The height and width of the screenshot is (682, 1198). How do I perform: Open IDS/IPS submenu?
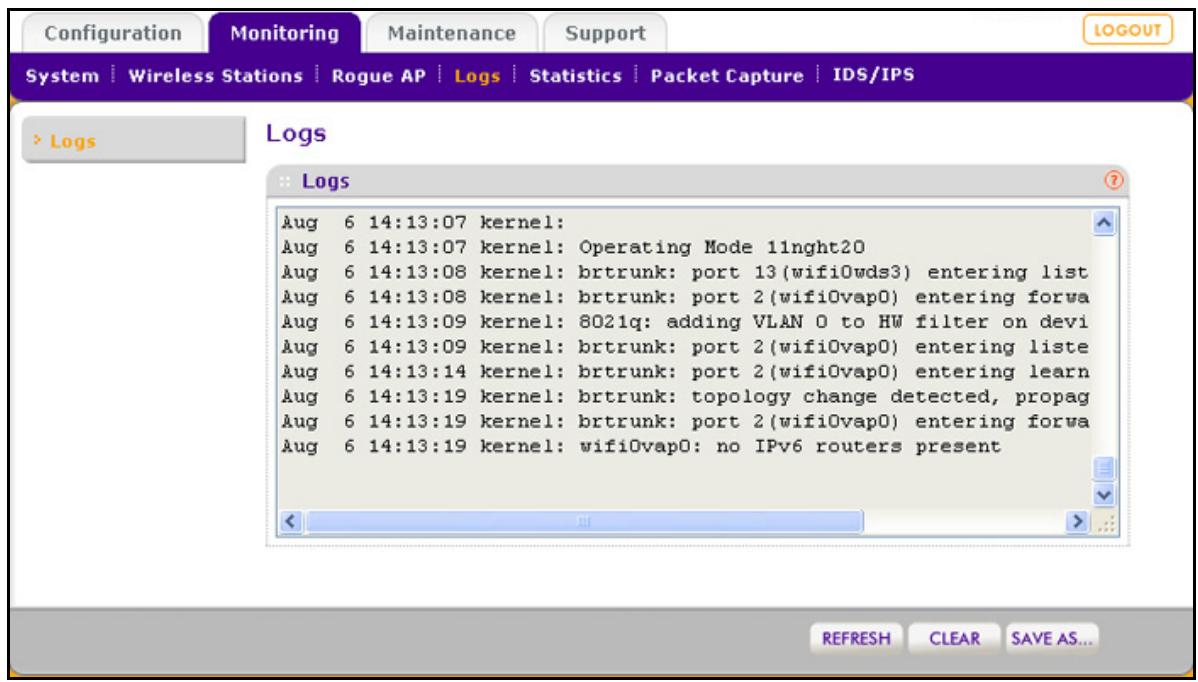[873, 75]
